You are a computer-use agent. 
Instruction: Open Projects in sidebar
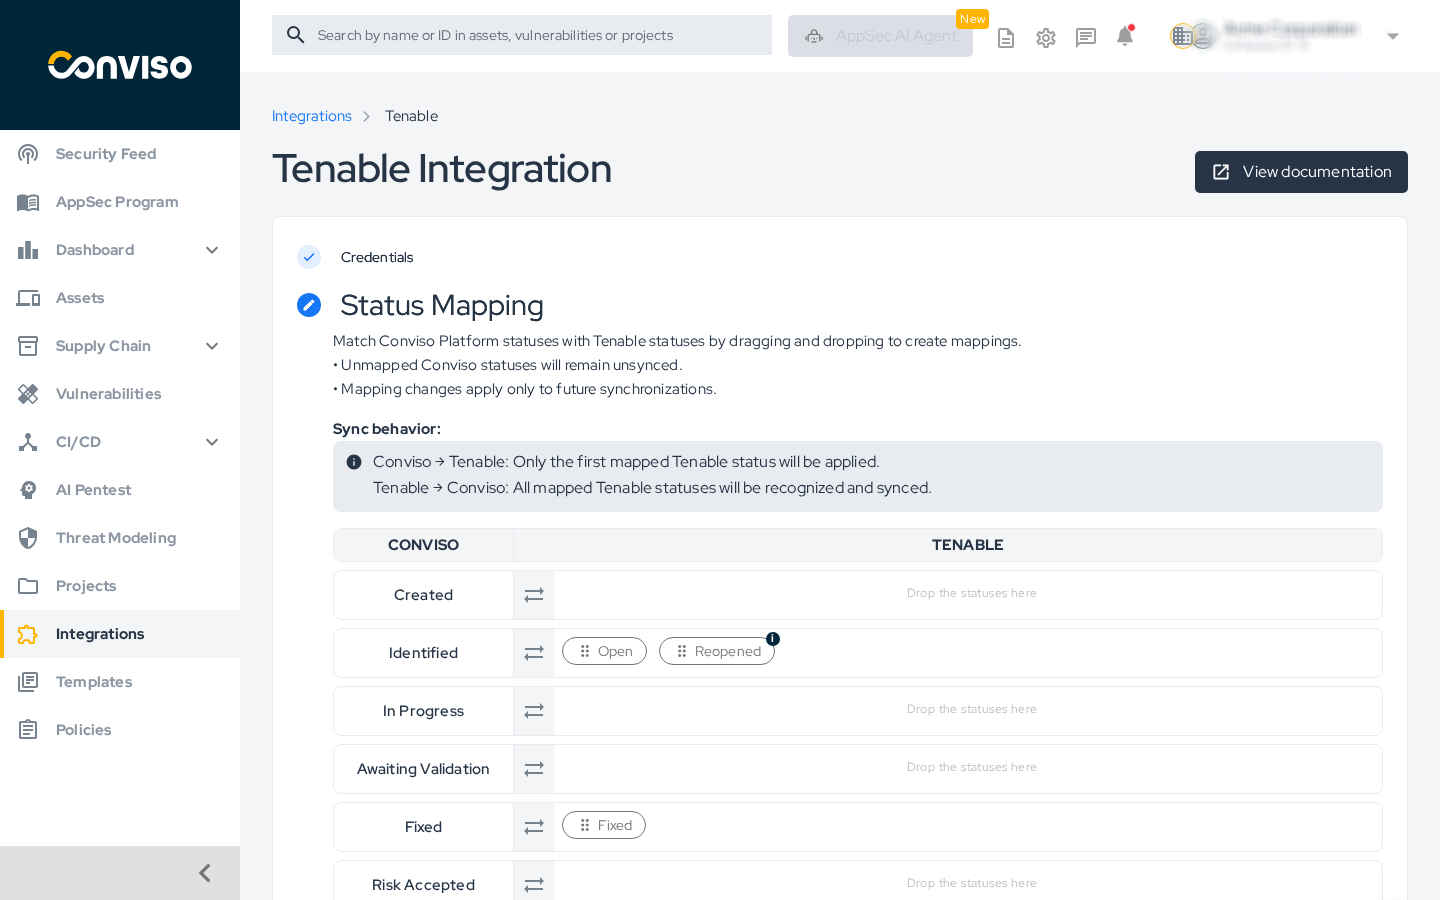(120, 586)
